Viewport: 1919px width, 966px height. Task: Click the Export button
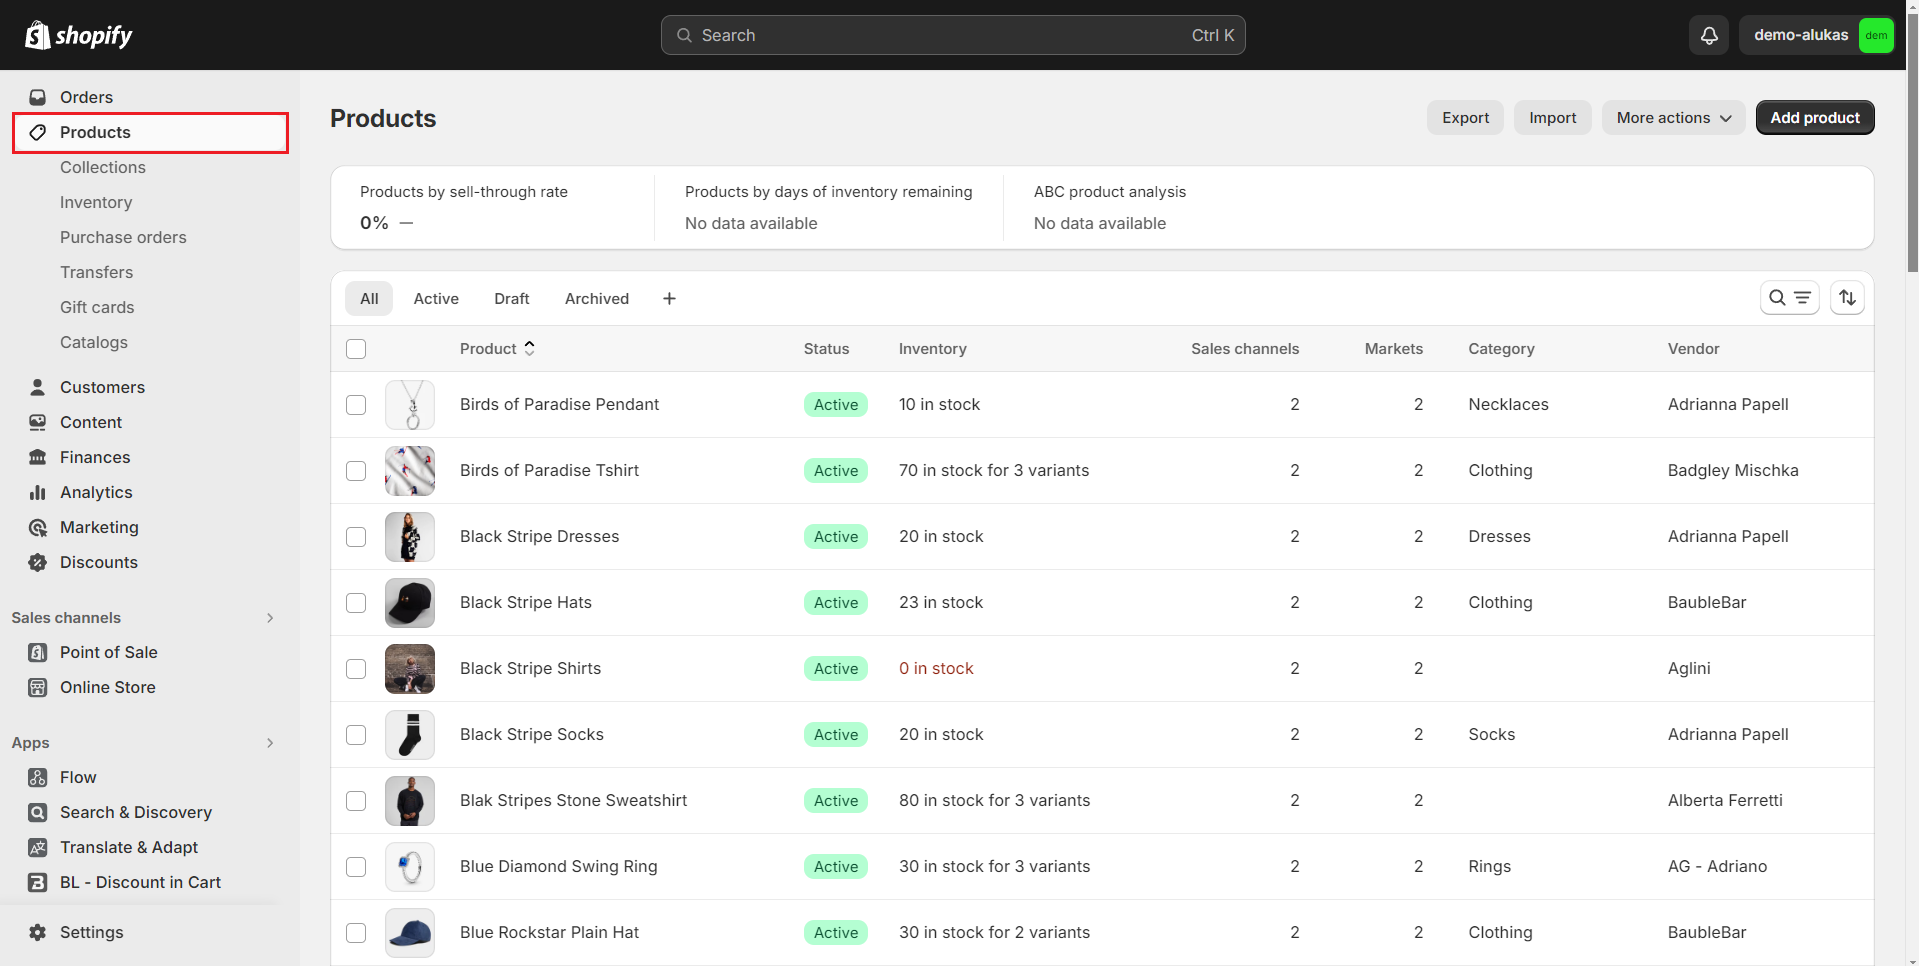[x=1465, y=118]
